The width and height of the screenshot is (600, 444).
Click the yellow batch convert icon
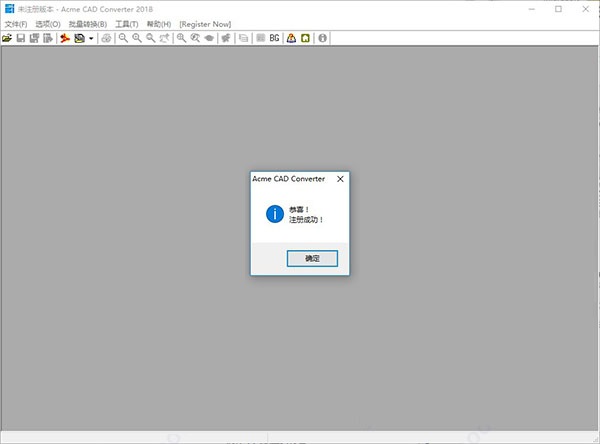tap(80, 38)
